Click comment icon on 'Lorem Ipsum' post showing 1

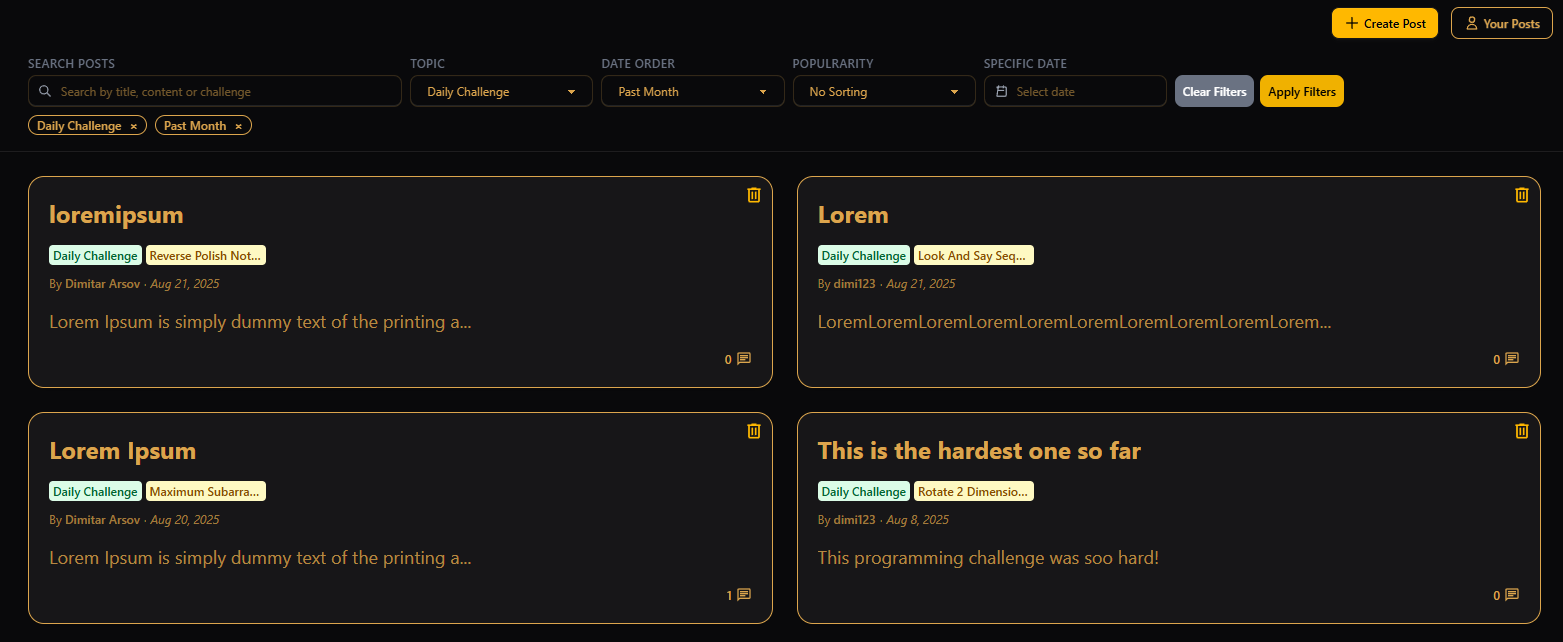744,595
